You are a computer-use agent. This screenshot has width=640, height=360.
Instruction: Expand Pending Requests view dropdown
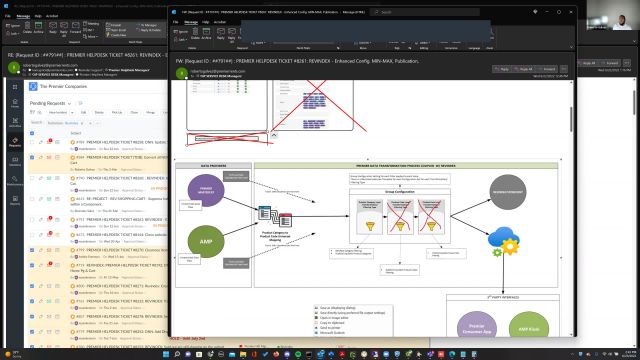(69, 103)
